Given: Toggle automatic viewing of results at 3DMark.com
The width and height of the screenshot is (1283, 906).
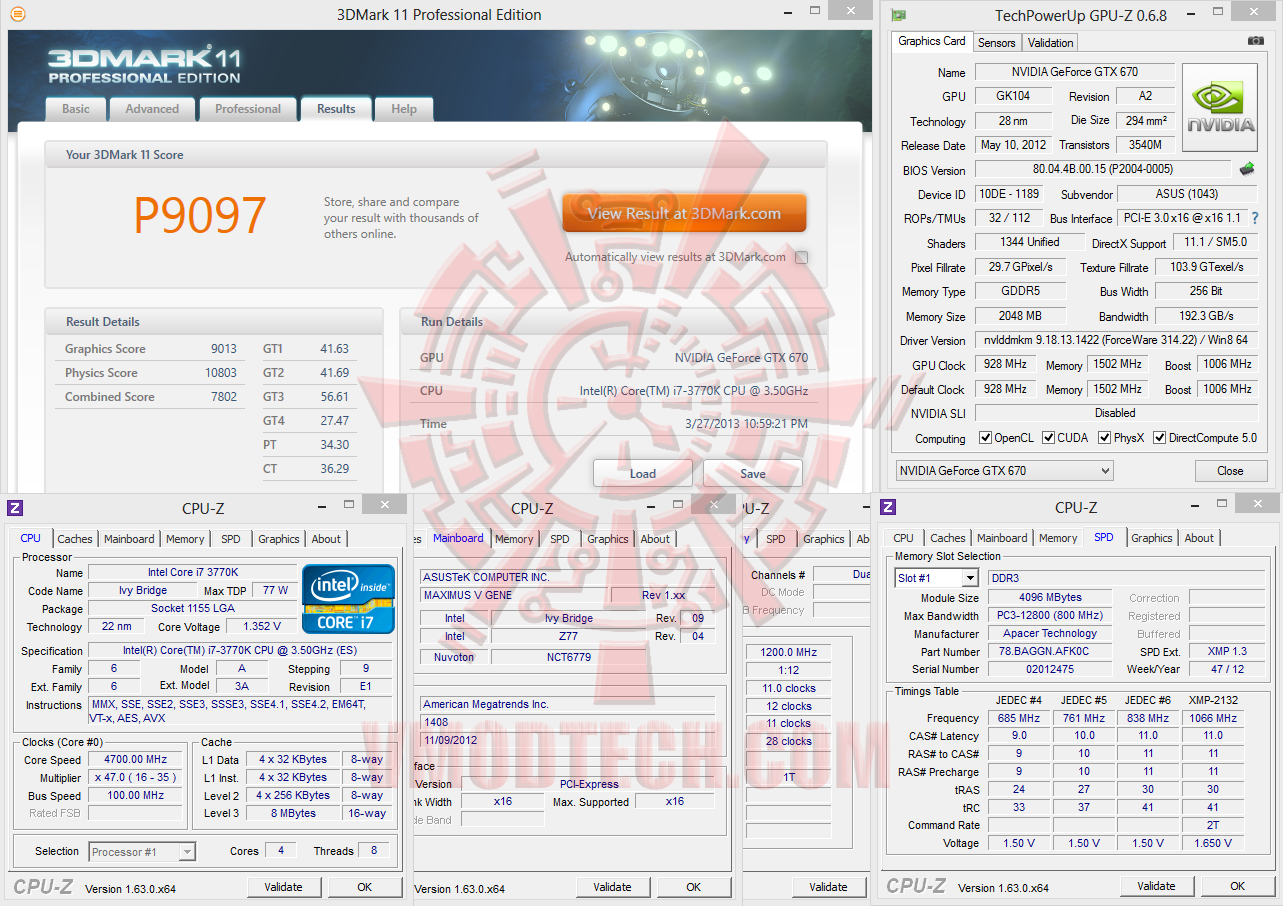Looking at the screenshot, I should point(801,257).
